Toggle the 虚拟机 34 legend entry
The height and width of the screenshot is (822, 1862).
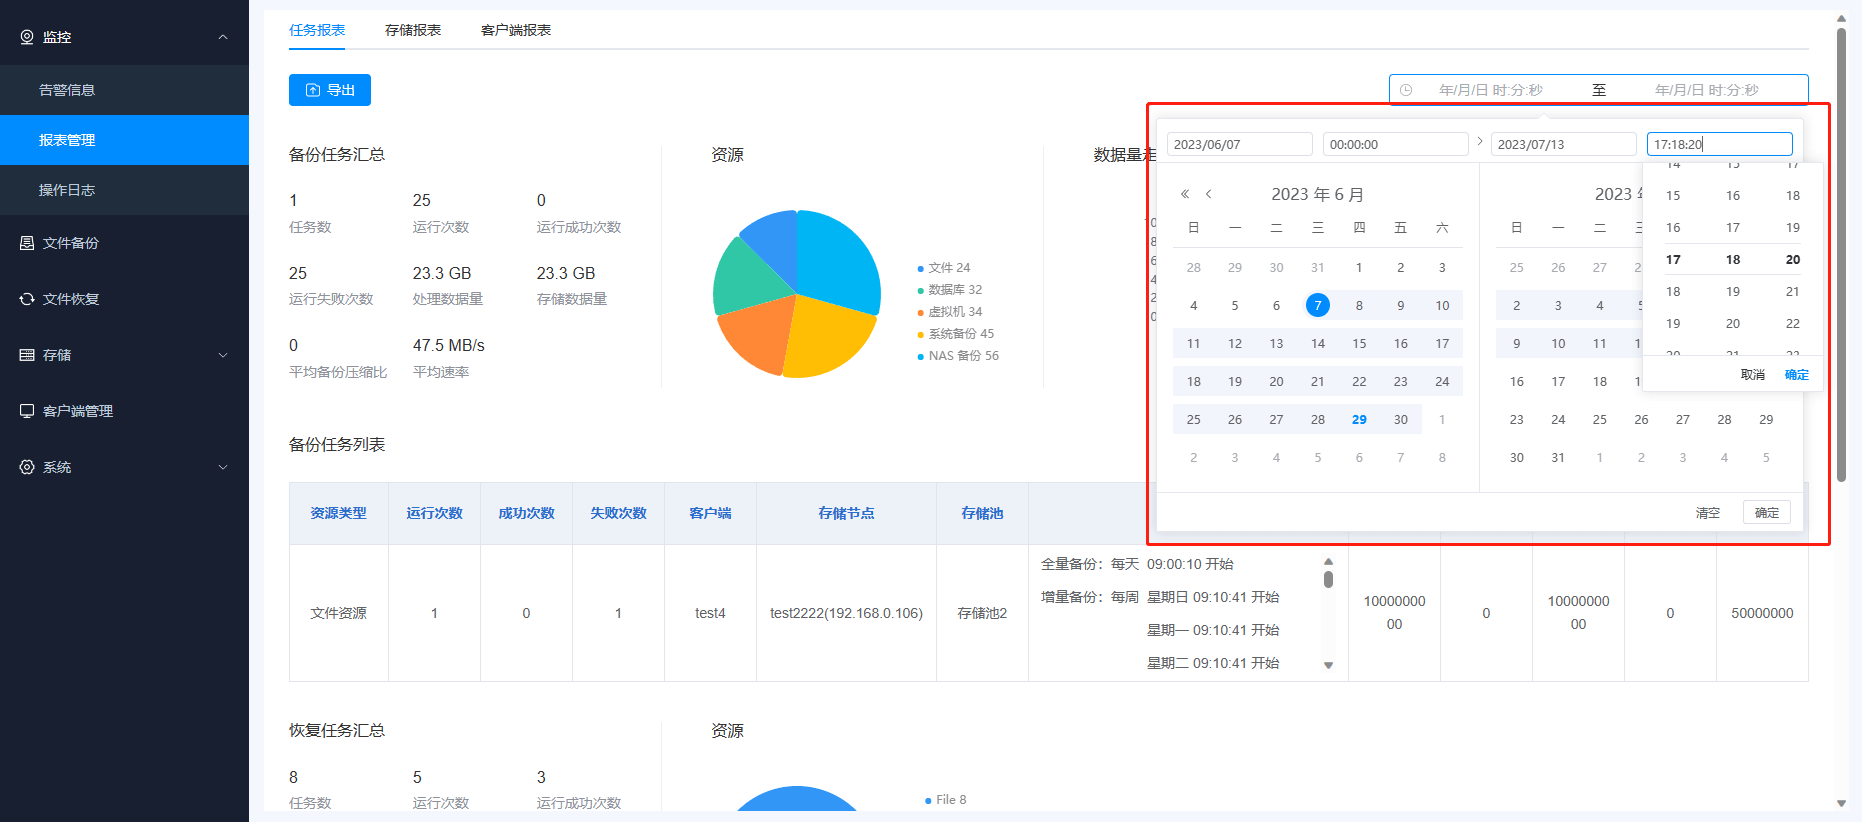954,312
